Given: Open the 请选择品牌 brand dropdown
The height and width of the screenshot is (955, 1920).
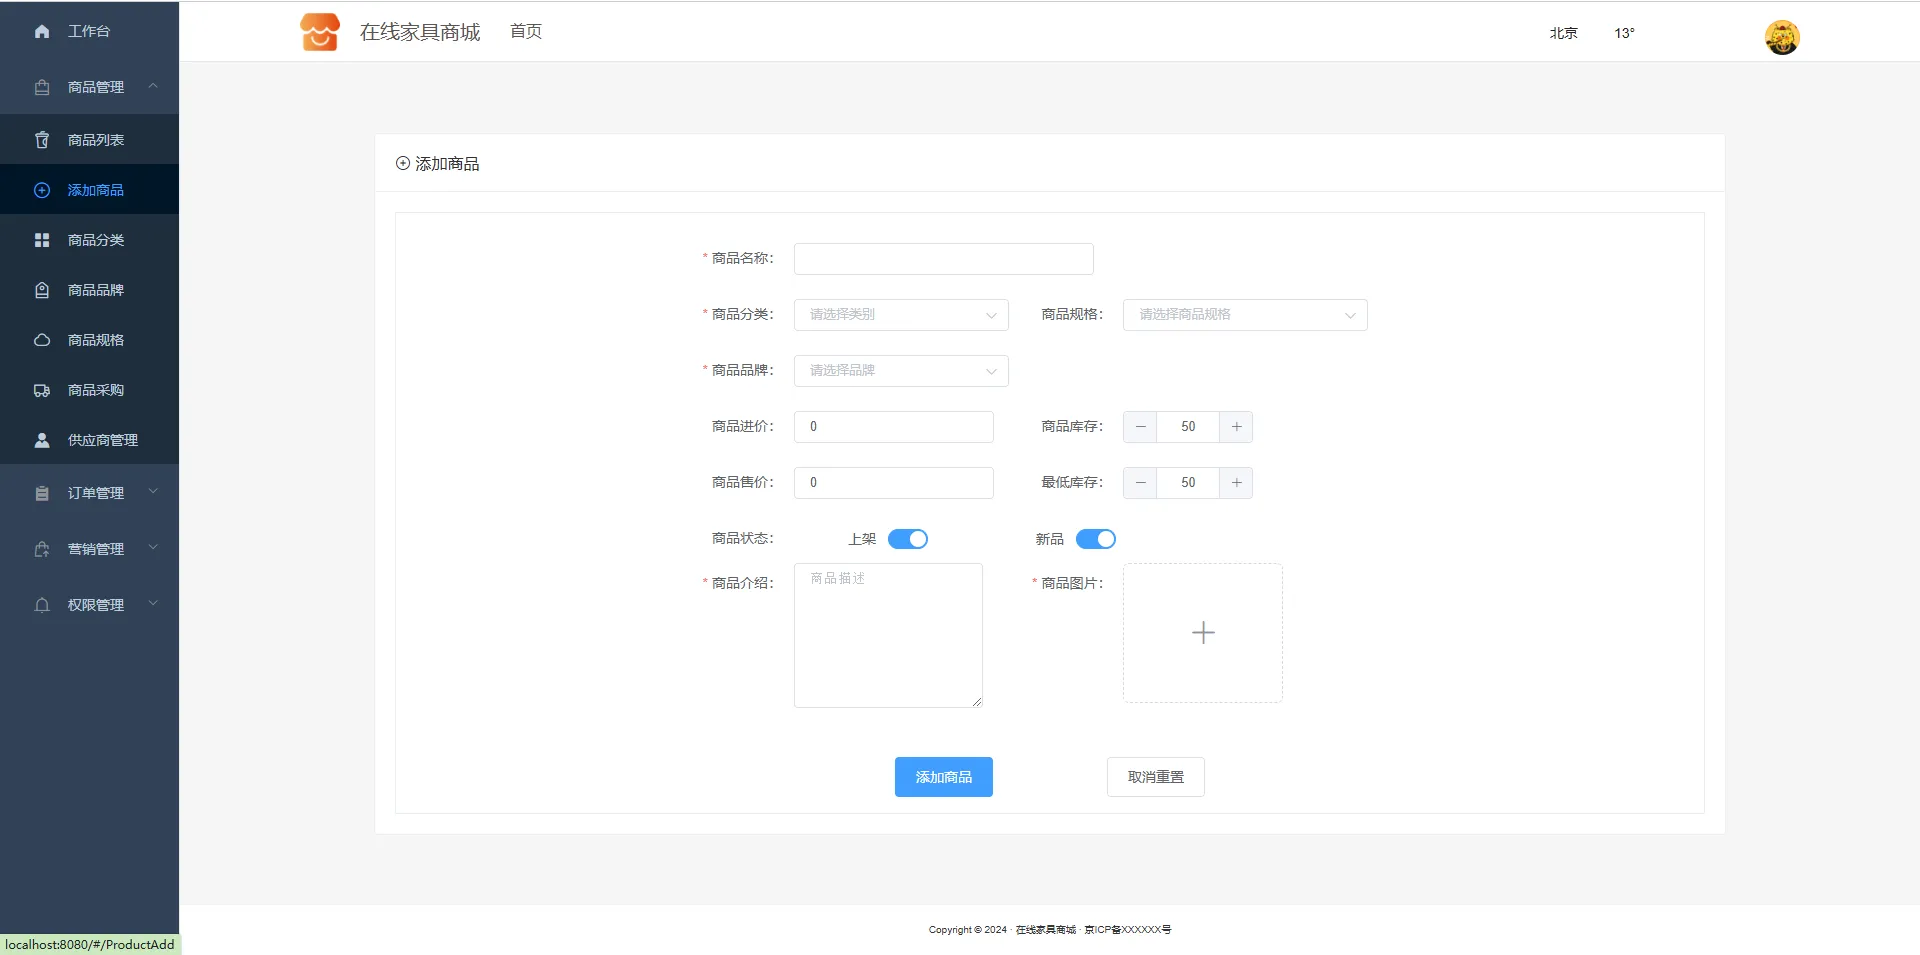Looking at the screenshot, I should click(x=901, y=371).
